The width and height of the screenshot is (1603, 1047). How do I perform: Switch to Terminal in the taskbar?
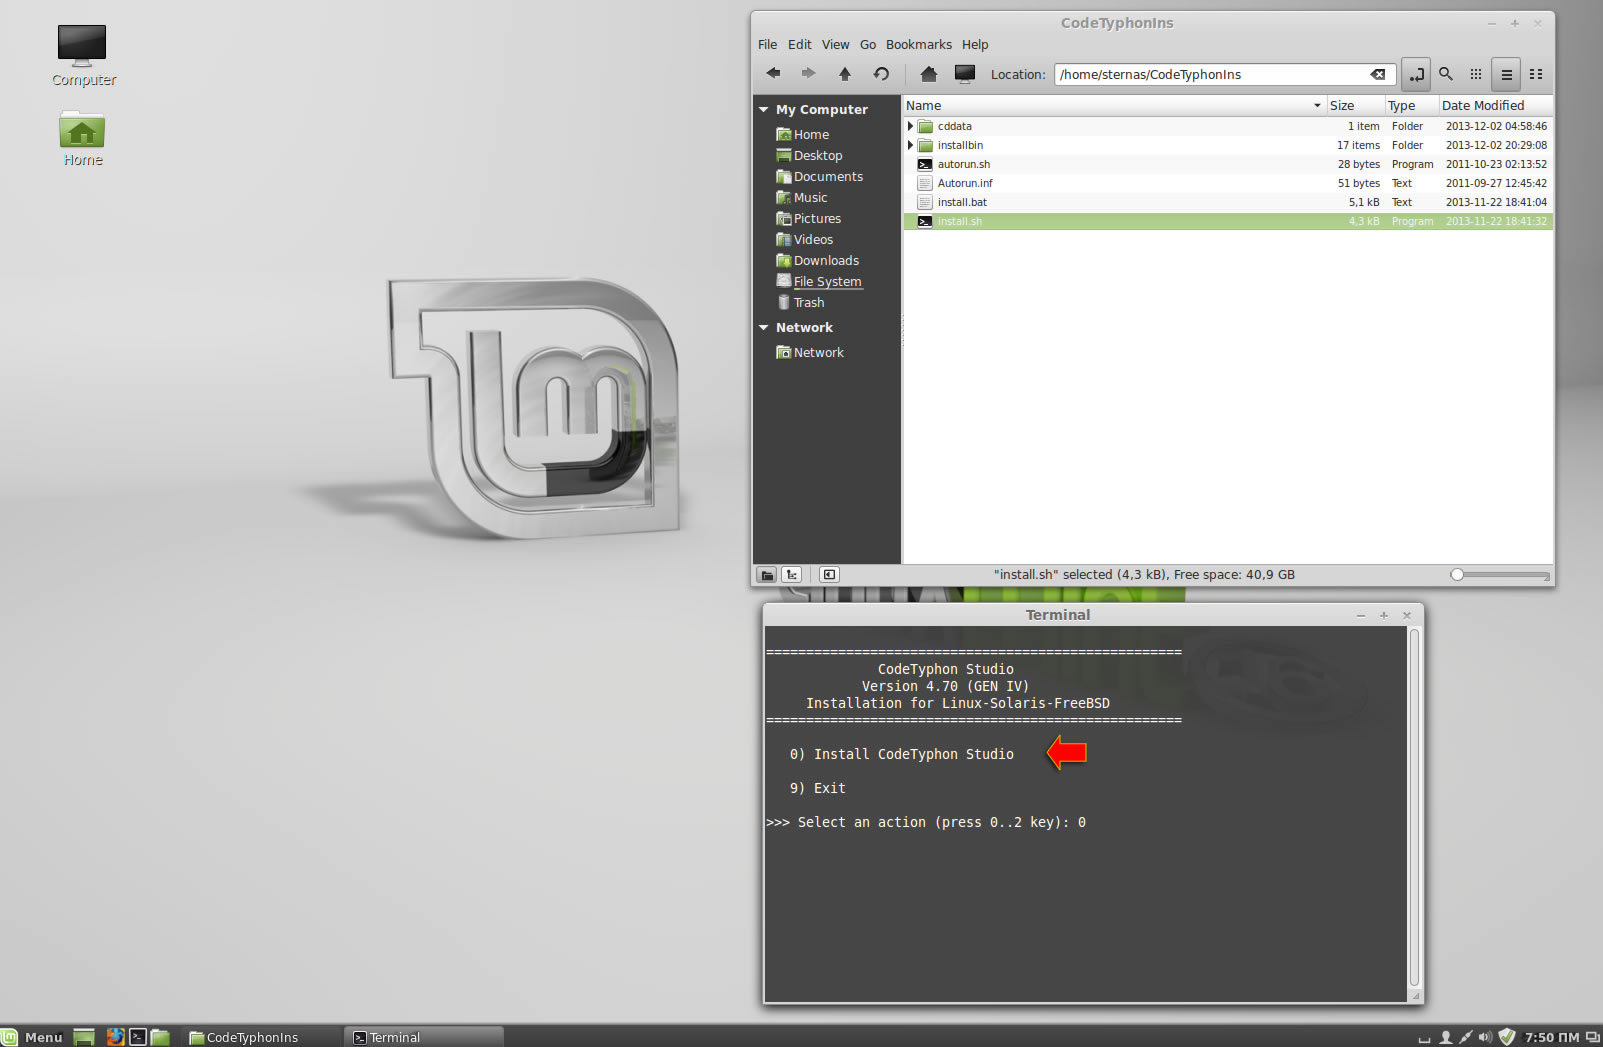[x=423, y=1037]
